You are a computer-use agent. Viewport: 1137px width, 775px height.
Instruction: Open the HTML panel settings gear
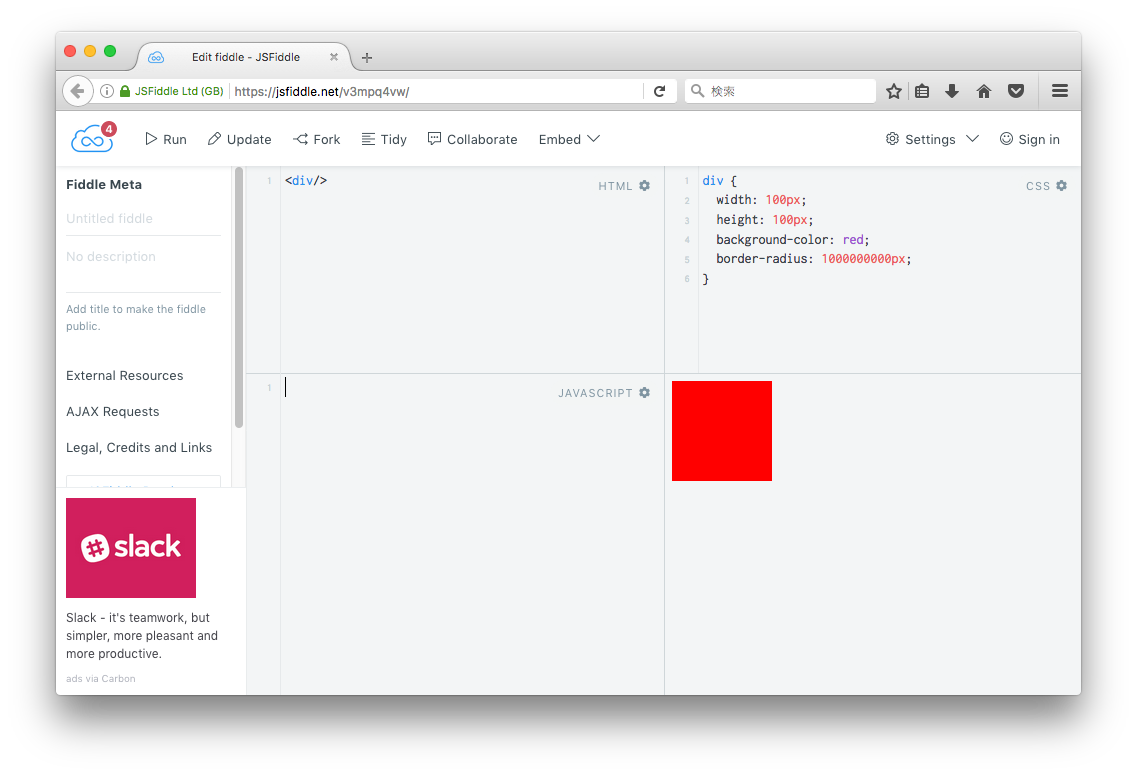click(644, 185)
